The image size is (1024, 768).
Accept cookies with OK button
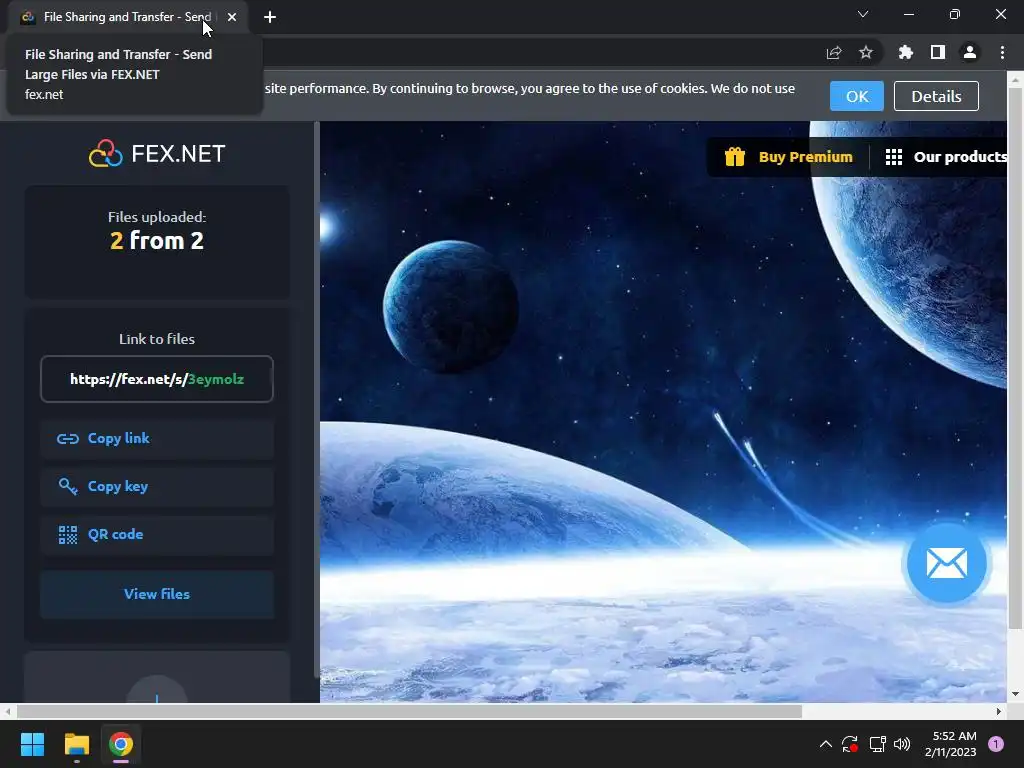tap(856, 96)
